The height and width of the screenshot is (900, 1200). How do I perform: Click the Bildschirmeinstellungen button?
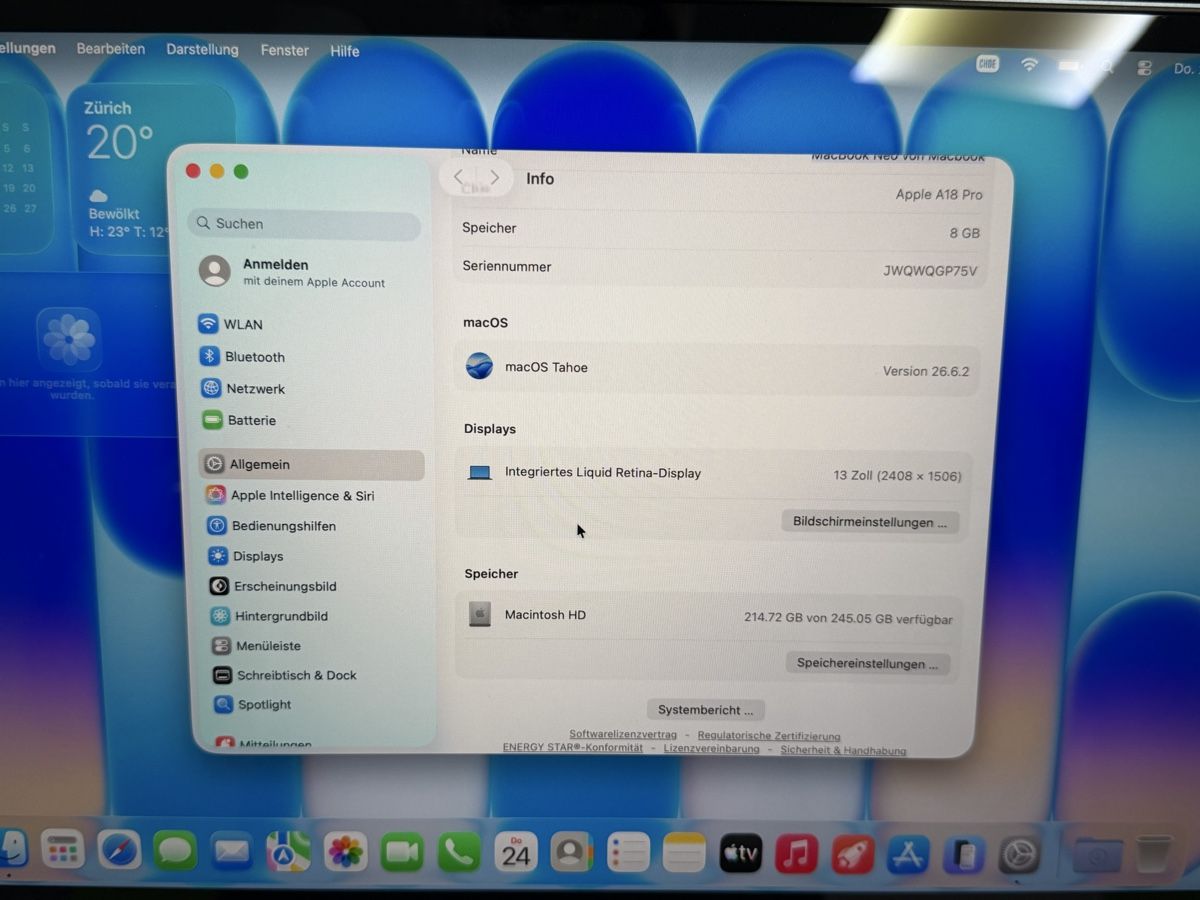click(x=869, y=522)
